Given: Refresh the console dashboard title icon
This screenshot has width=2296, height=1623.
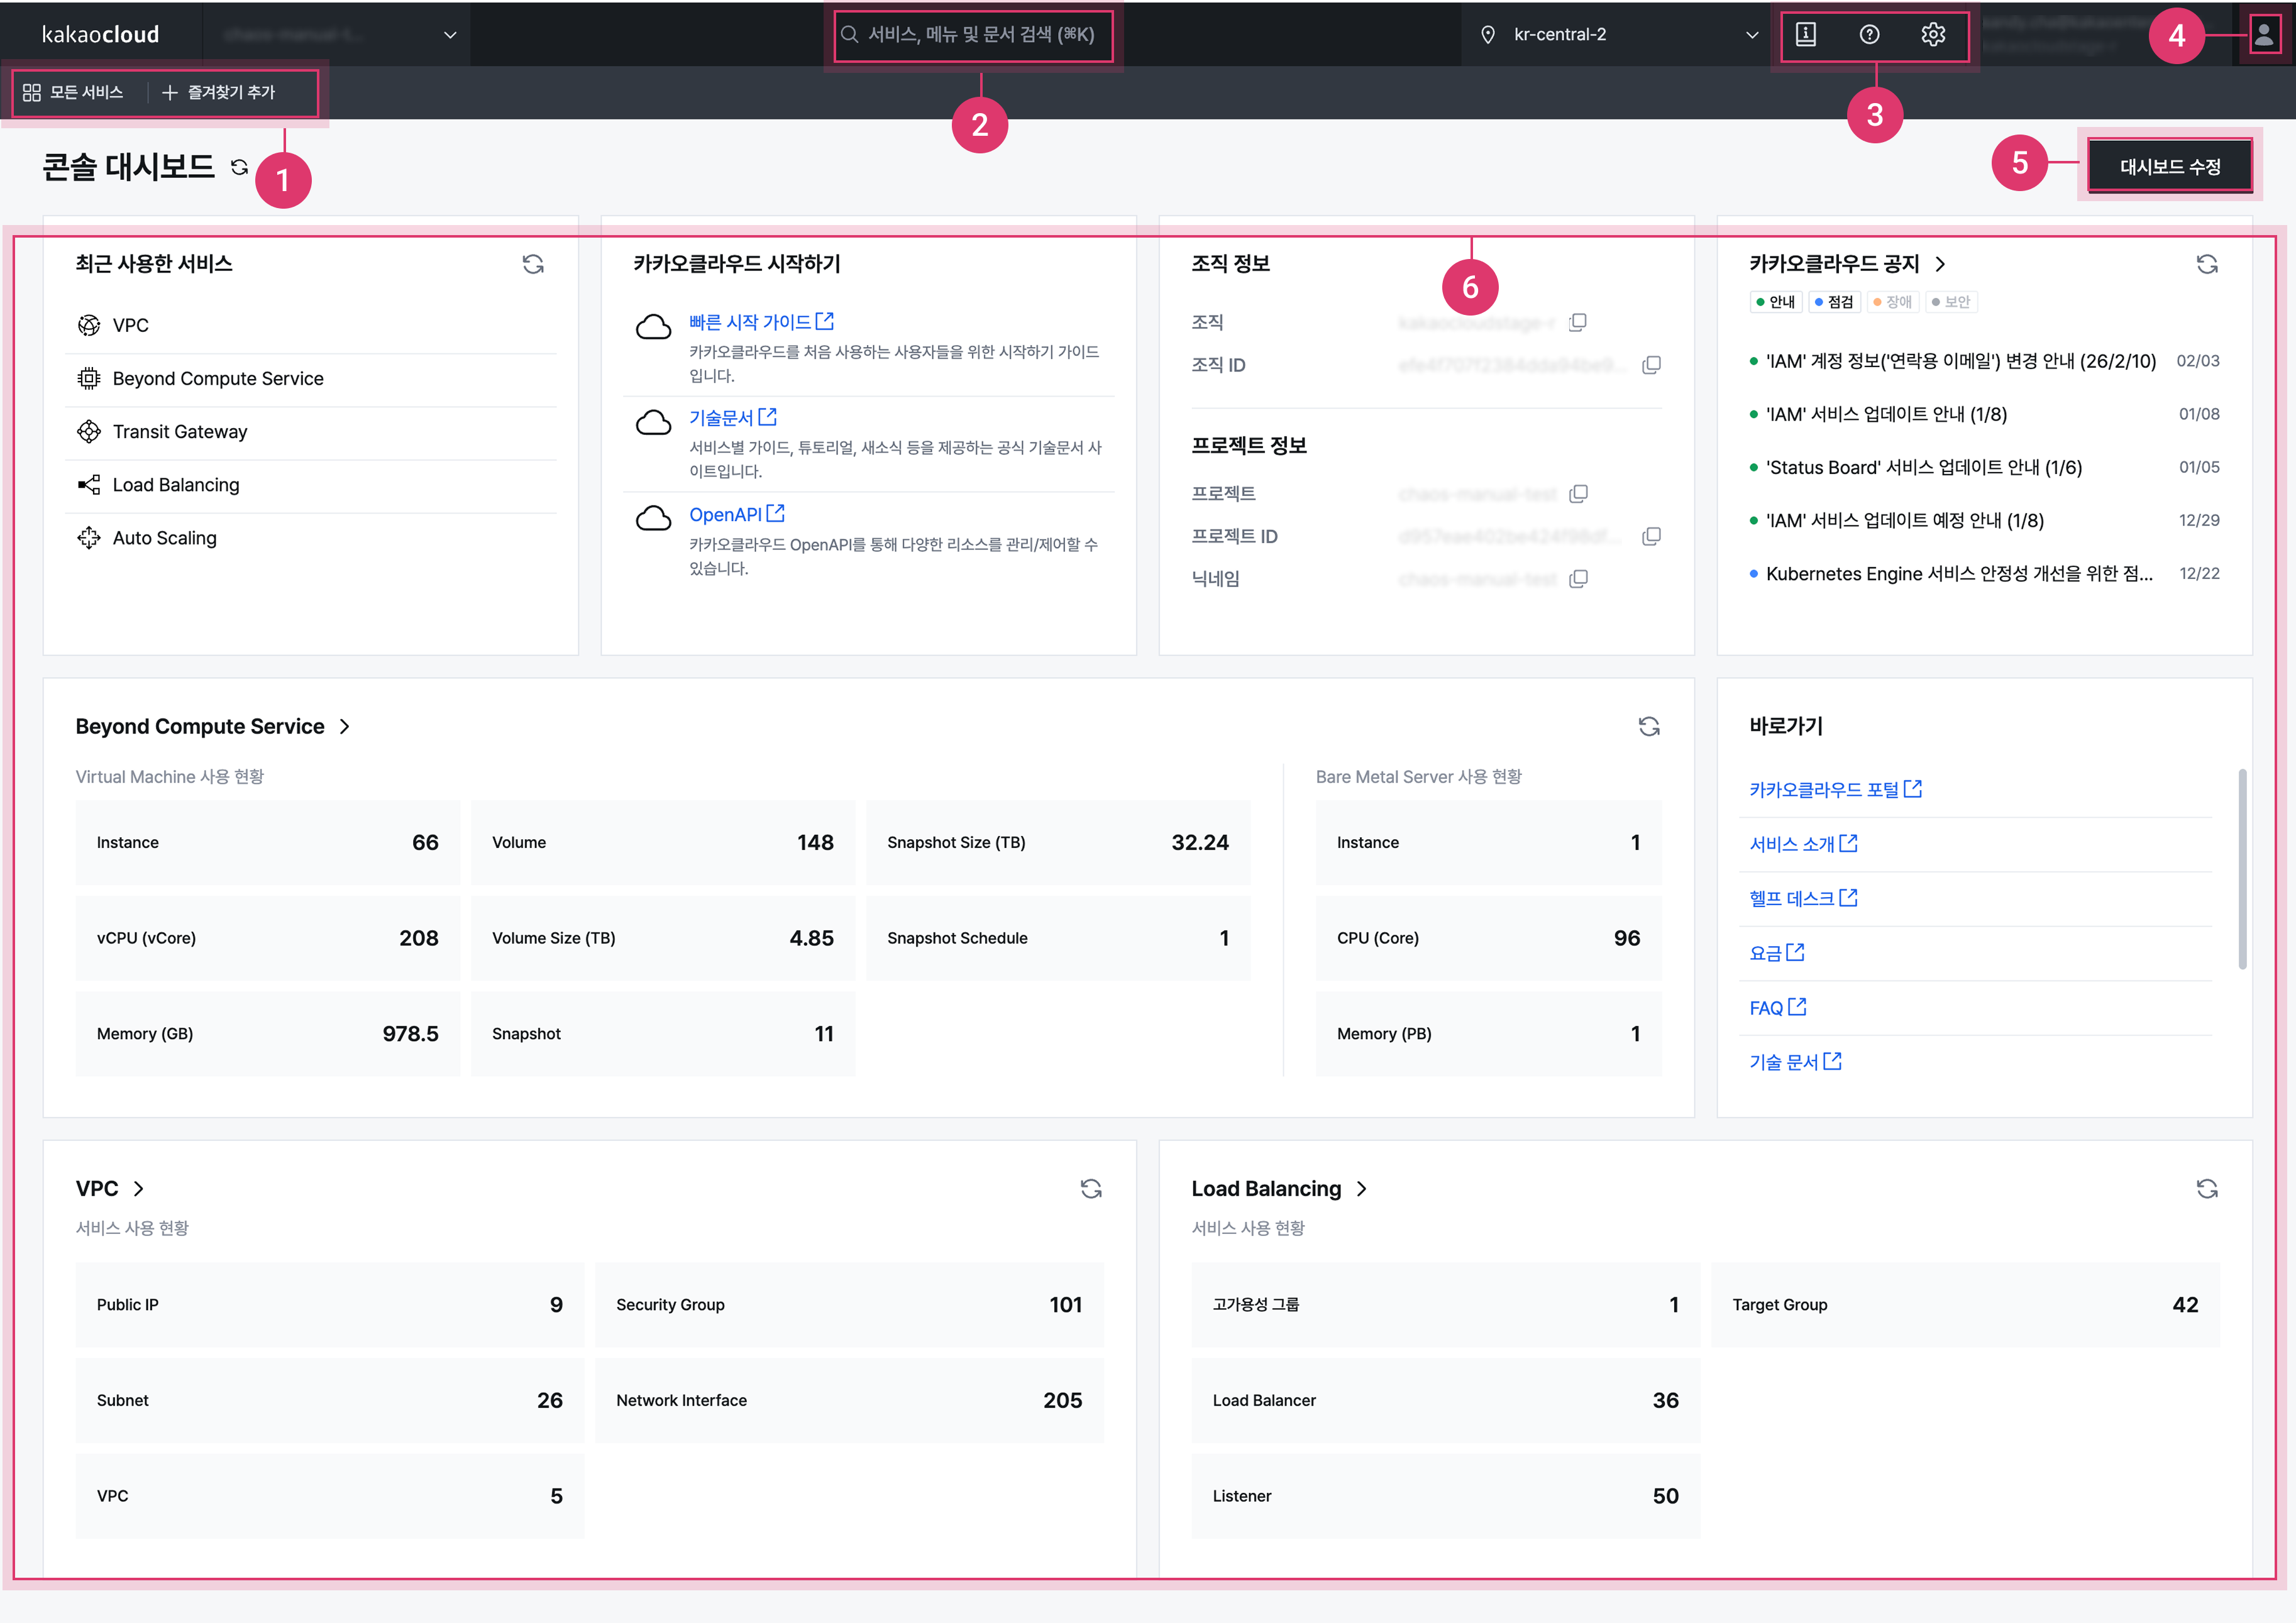Looking at the screenshot, I should point(239,167).
